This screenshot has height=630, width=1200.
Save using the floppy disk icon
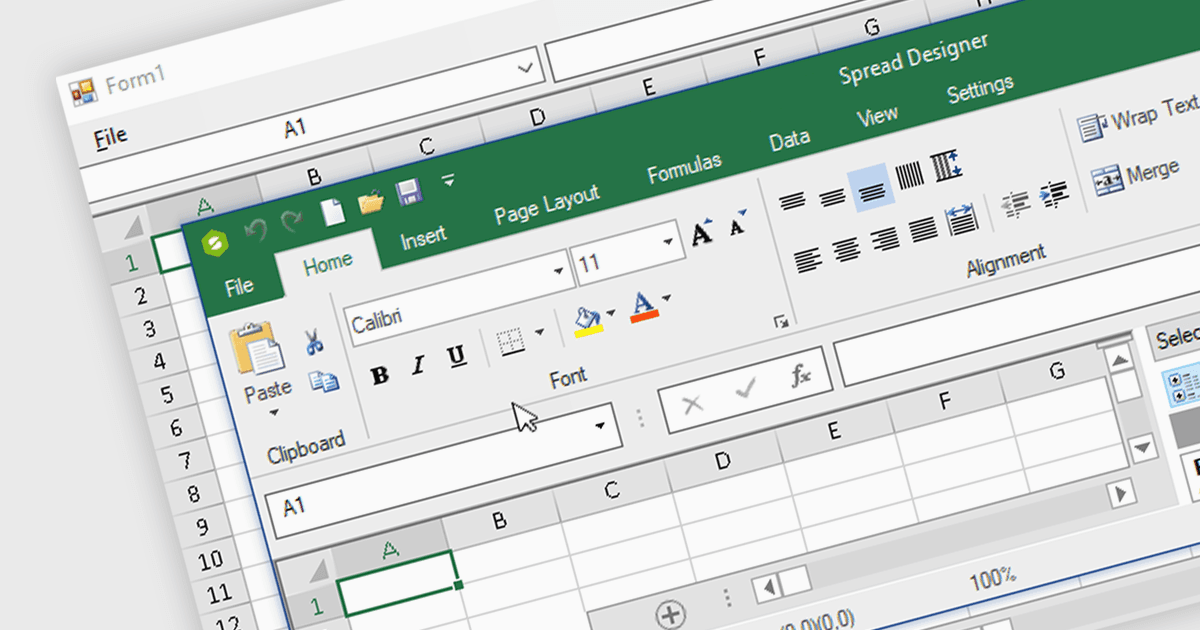click(x=407, y=192)
